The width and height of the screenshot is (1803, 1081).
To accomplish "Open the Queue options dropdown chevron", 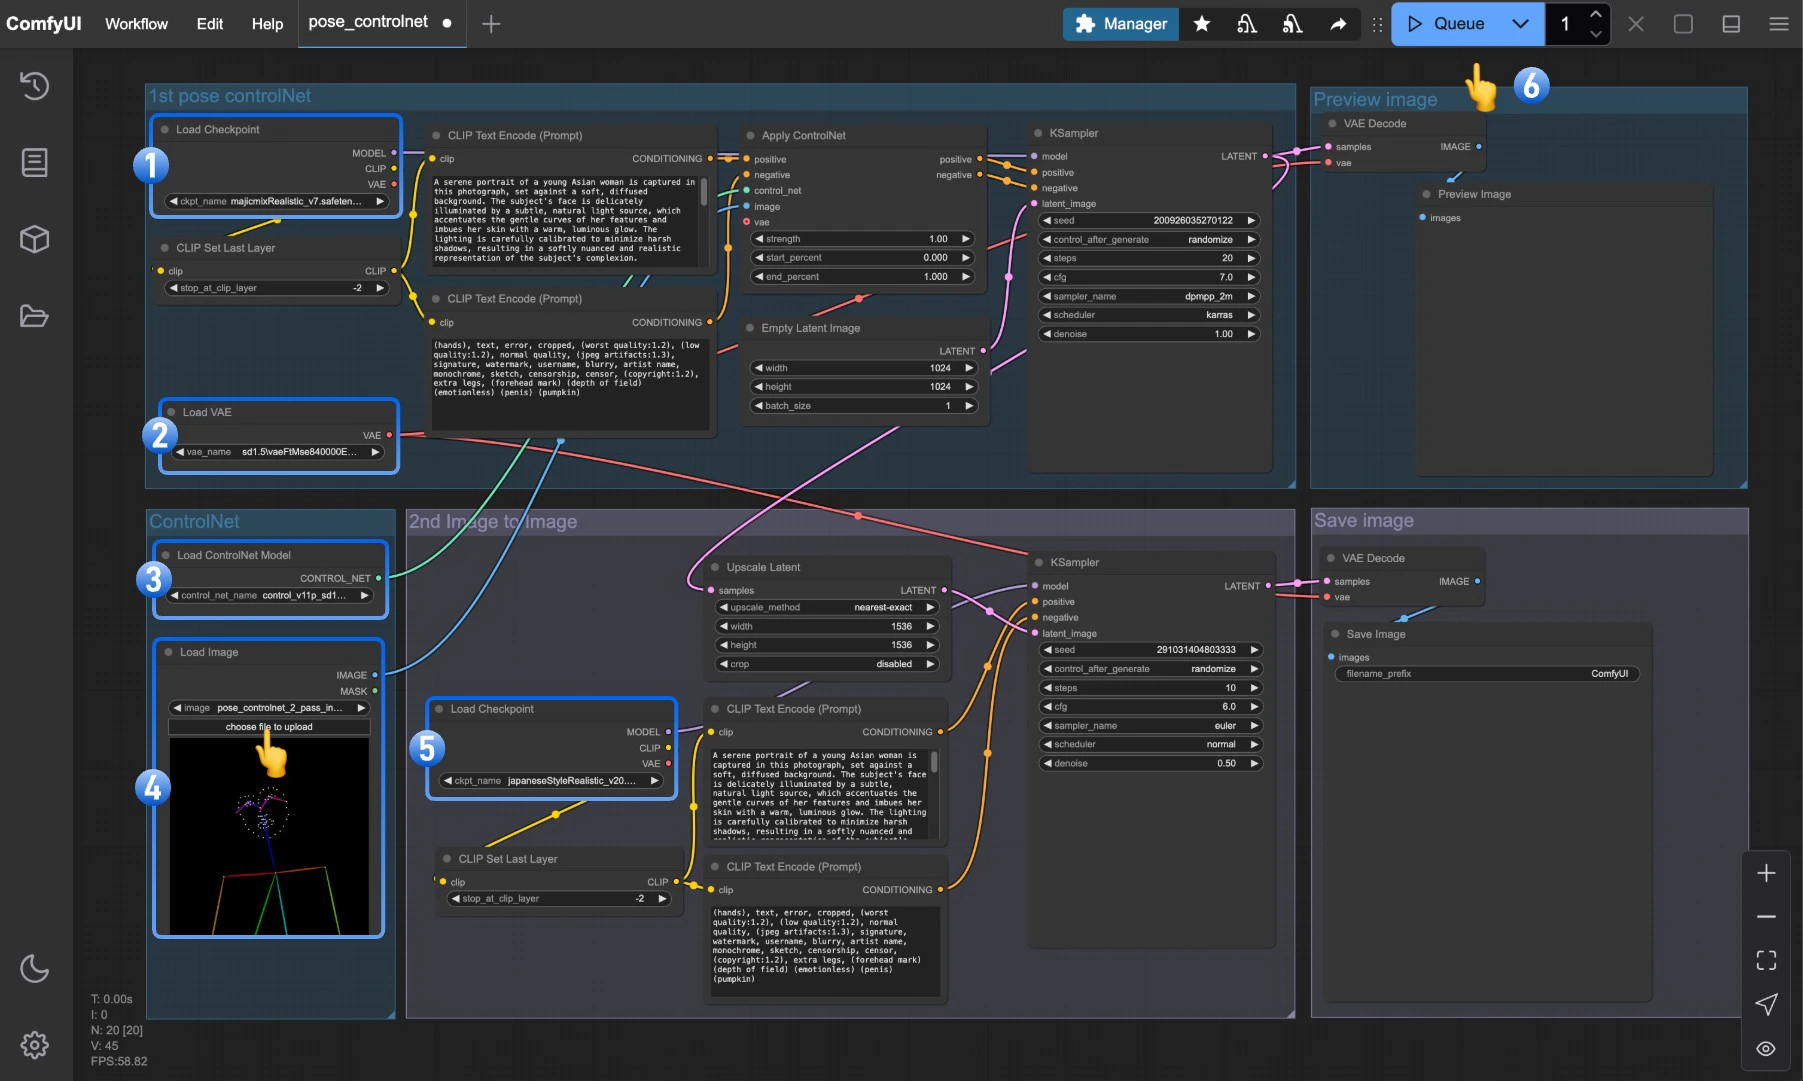I will pyautogui.click(x=1523, y=23).
